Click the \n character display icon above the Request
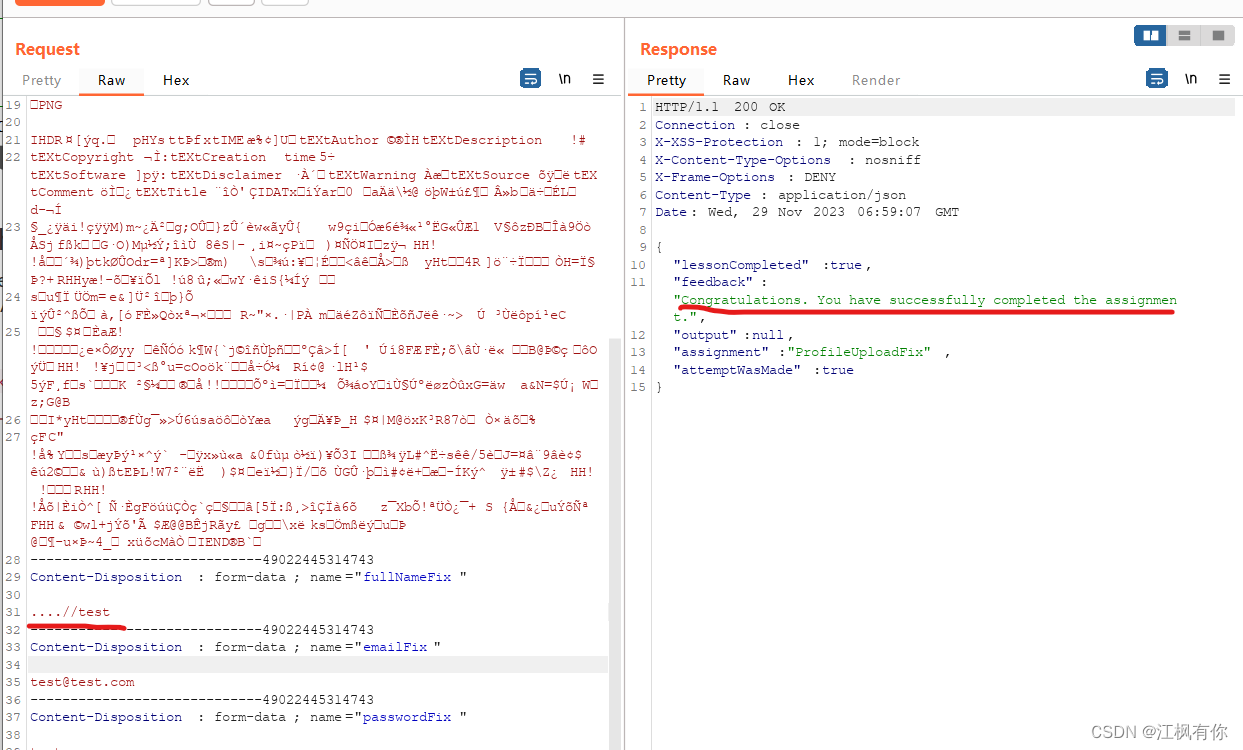 [565, 78]
